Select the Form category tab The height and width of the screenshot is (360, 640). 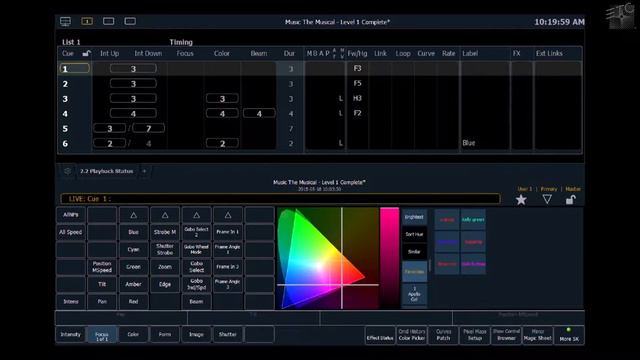pos(165,334)
